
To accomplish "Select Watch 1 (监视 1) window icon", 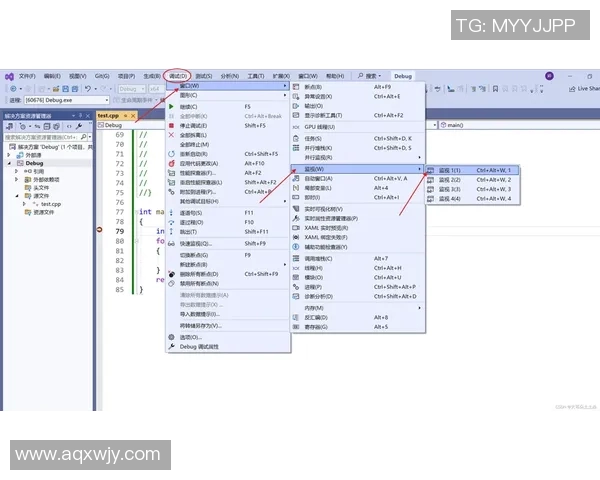I will click(x=431, y=170).
